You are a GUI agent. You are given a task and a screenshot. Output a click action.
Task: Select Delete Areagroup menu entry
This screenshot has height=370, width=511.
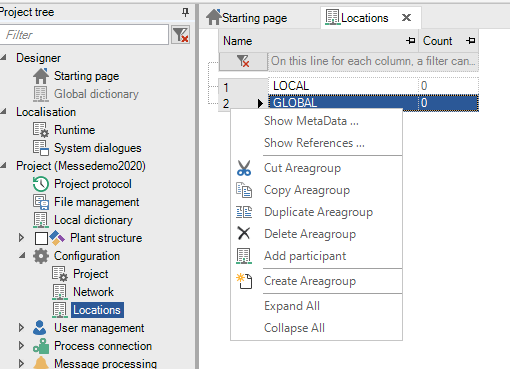coord(316,234)
